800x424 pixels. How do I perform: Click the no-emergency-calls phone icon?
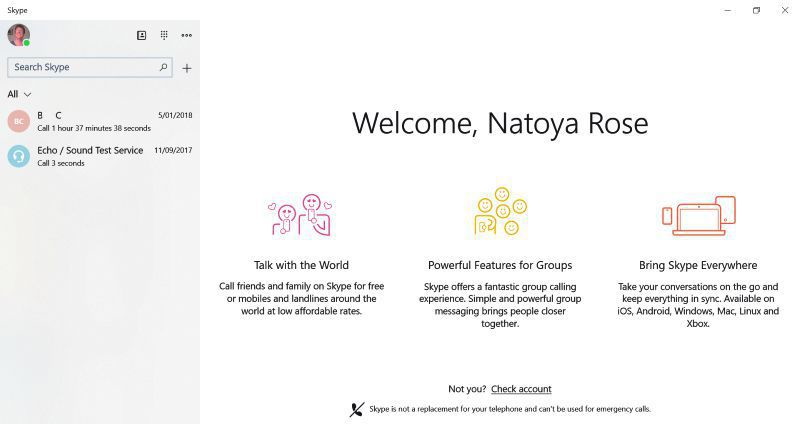pyautogui.click(x=357, y=409)
